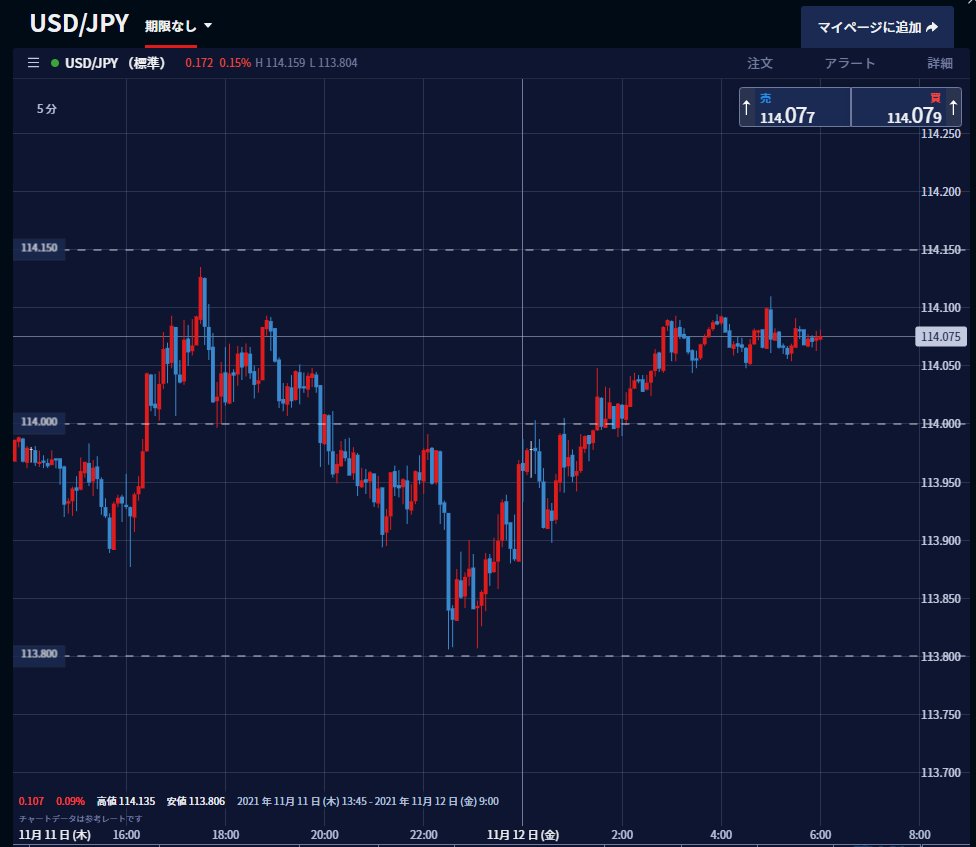This screenshot has height=847, width=976.
Task: Click the share arrow on マイページに追加
Action: 932,27
